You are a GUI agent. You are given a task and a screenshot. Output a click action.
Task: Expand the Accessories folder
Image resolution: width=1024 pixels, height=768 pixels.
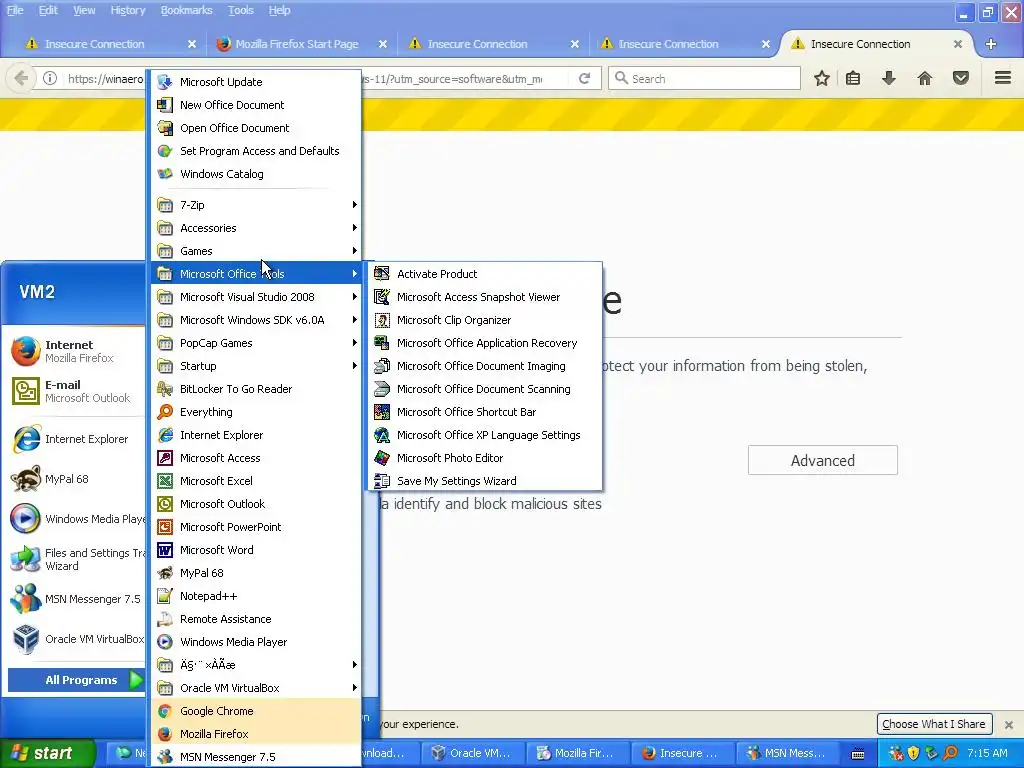256,228
